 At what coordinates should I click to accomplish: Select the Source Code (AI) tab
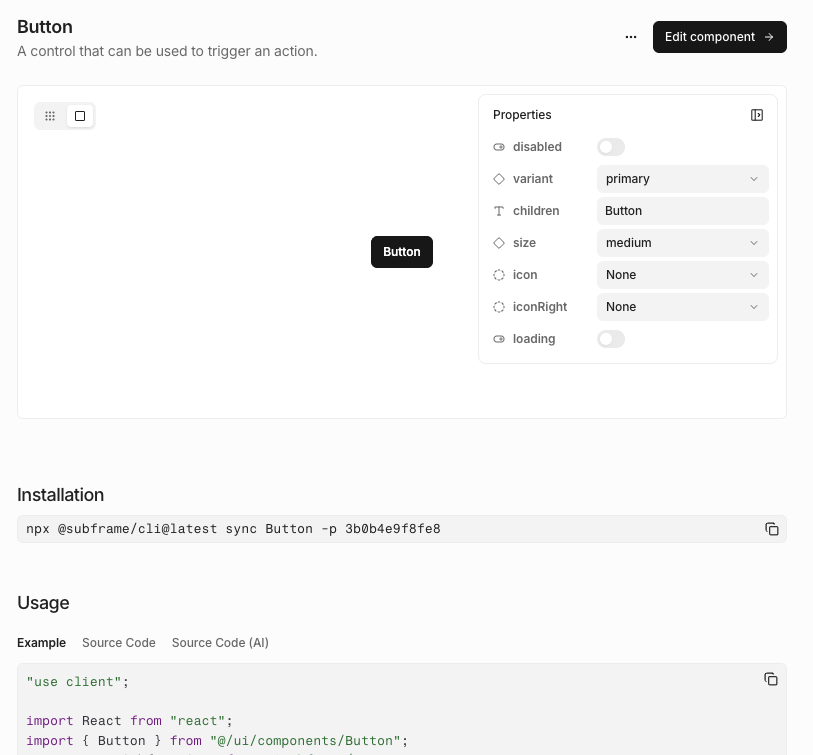(x=220, y=643)
